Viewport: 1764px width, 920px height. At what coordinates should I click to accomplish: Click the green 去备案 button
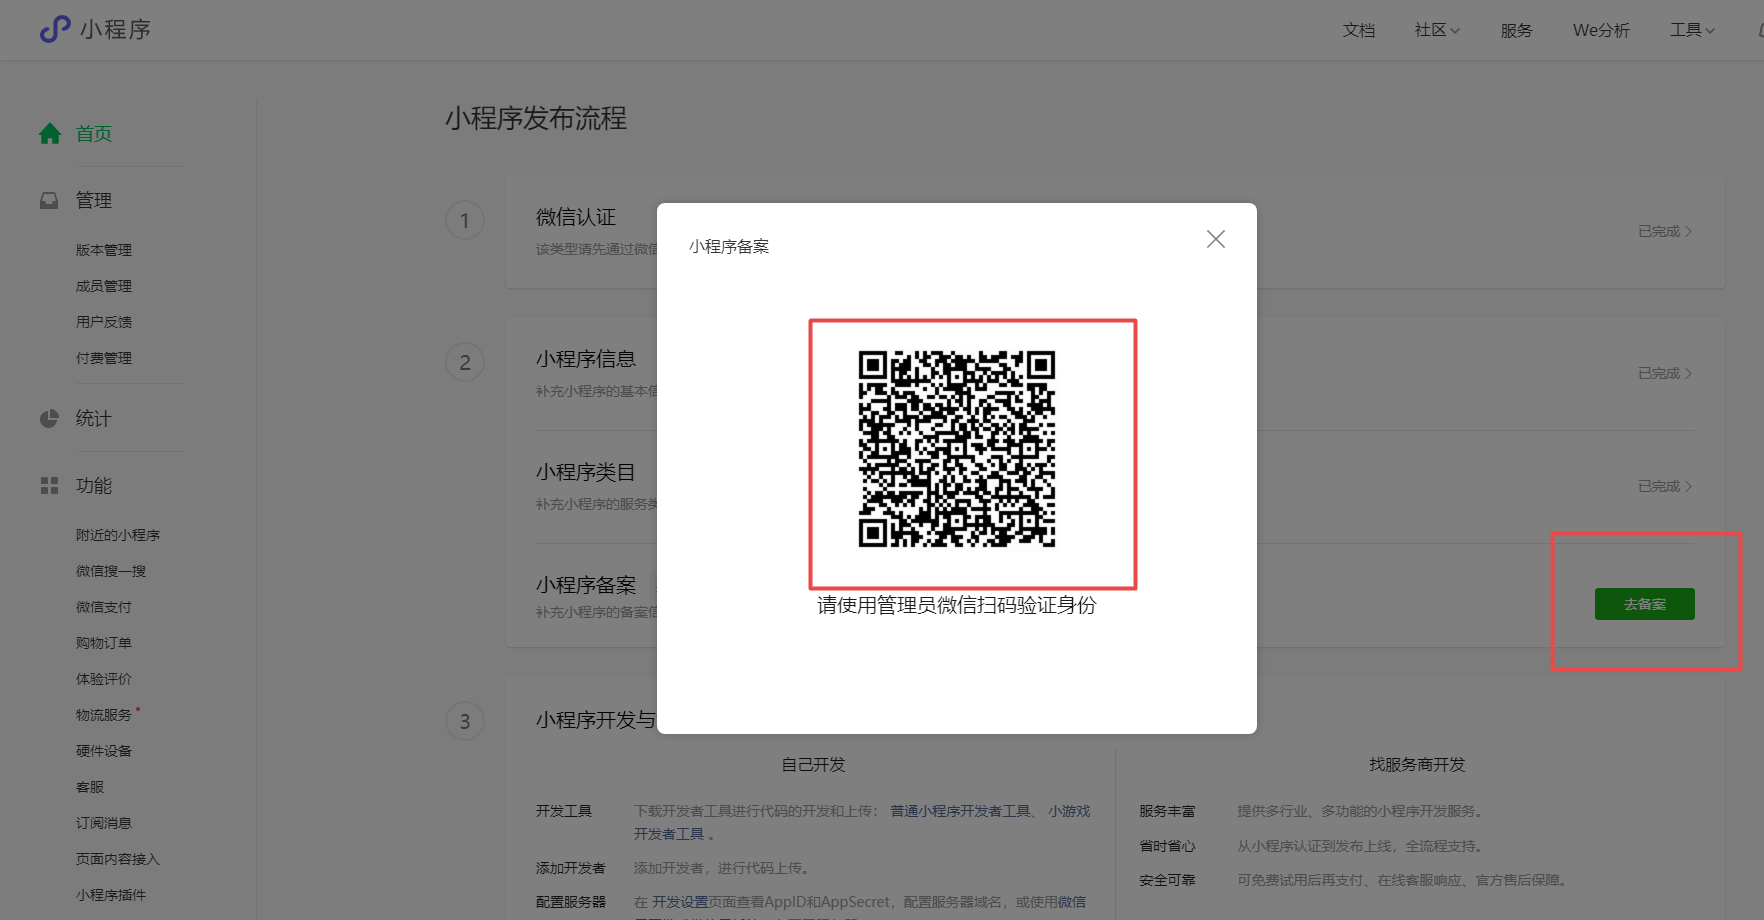click(1645, 604)
